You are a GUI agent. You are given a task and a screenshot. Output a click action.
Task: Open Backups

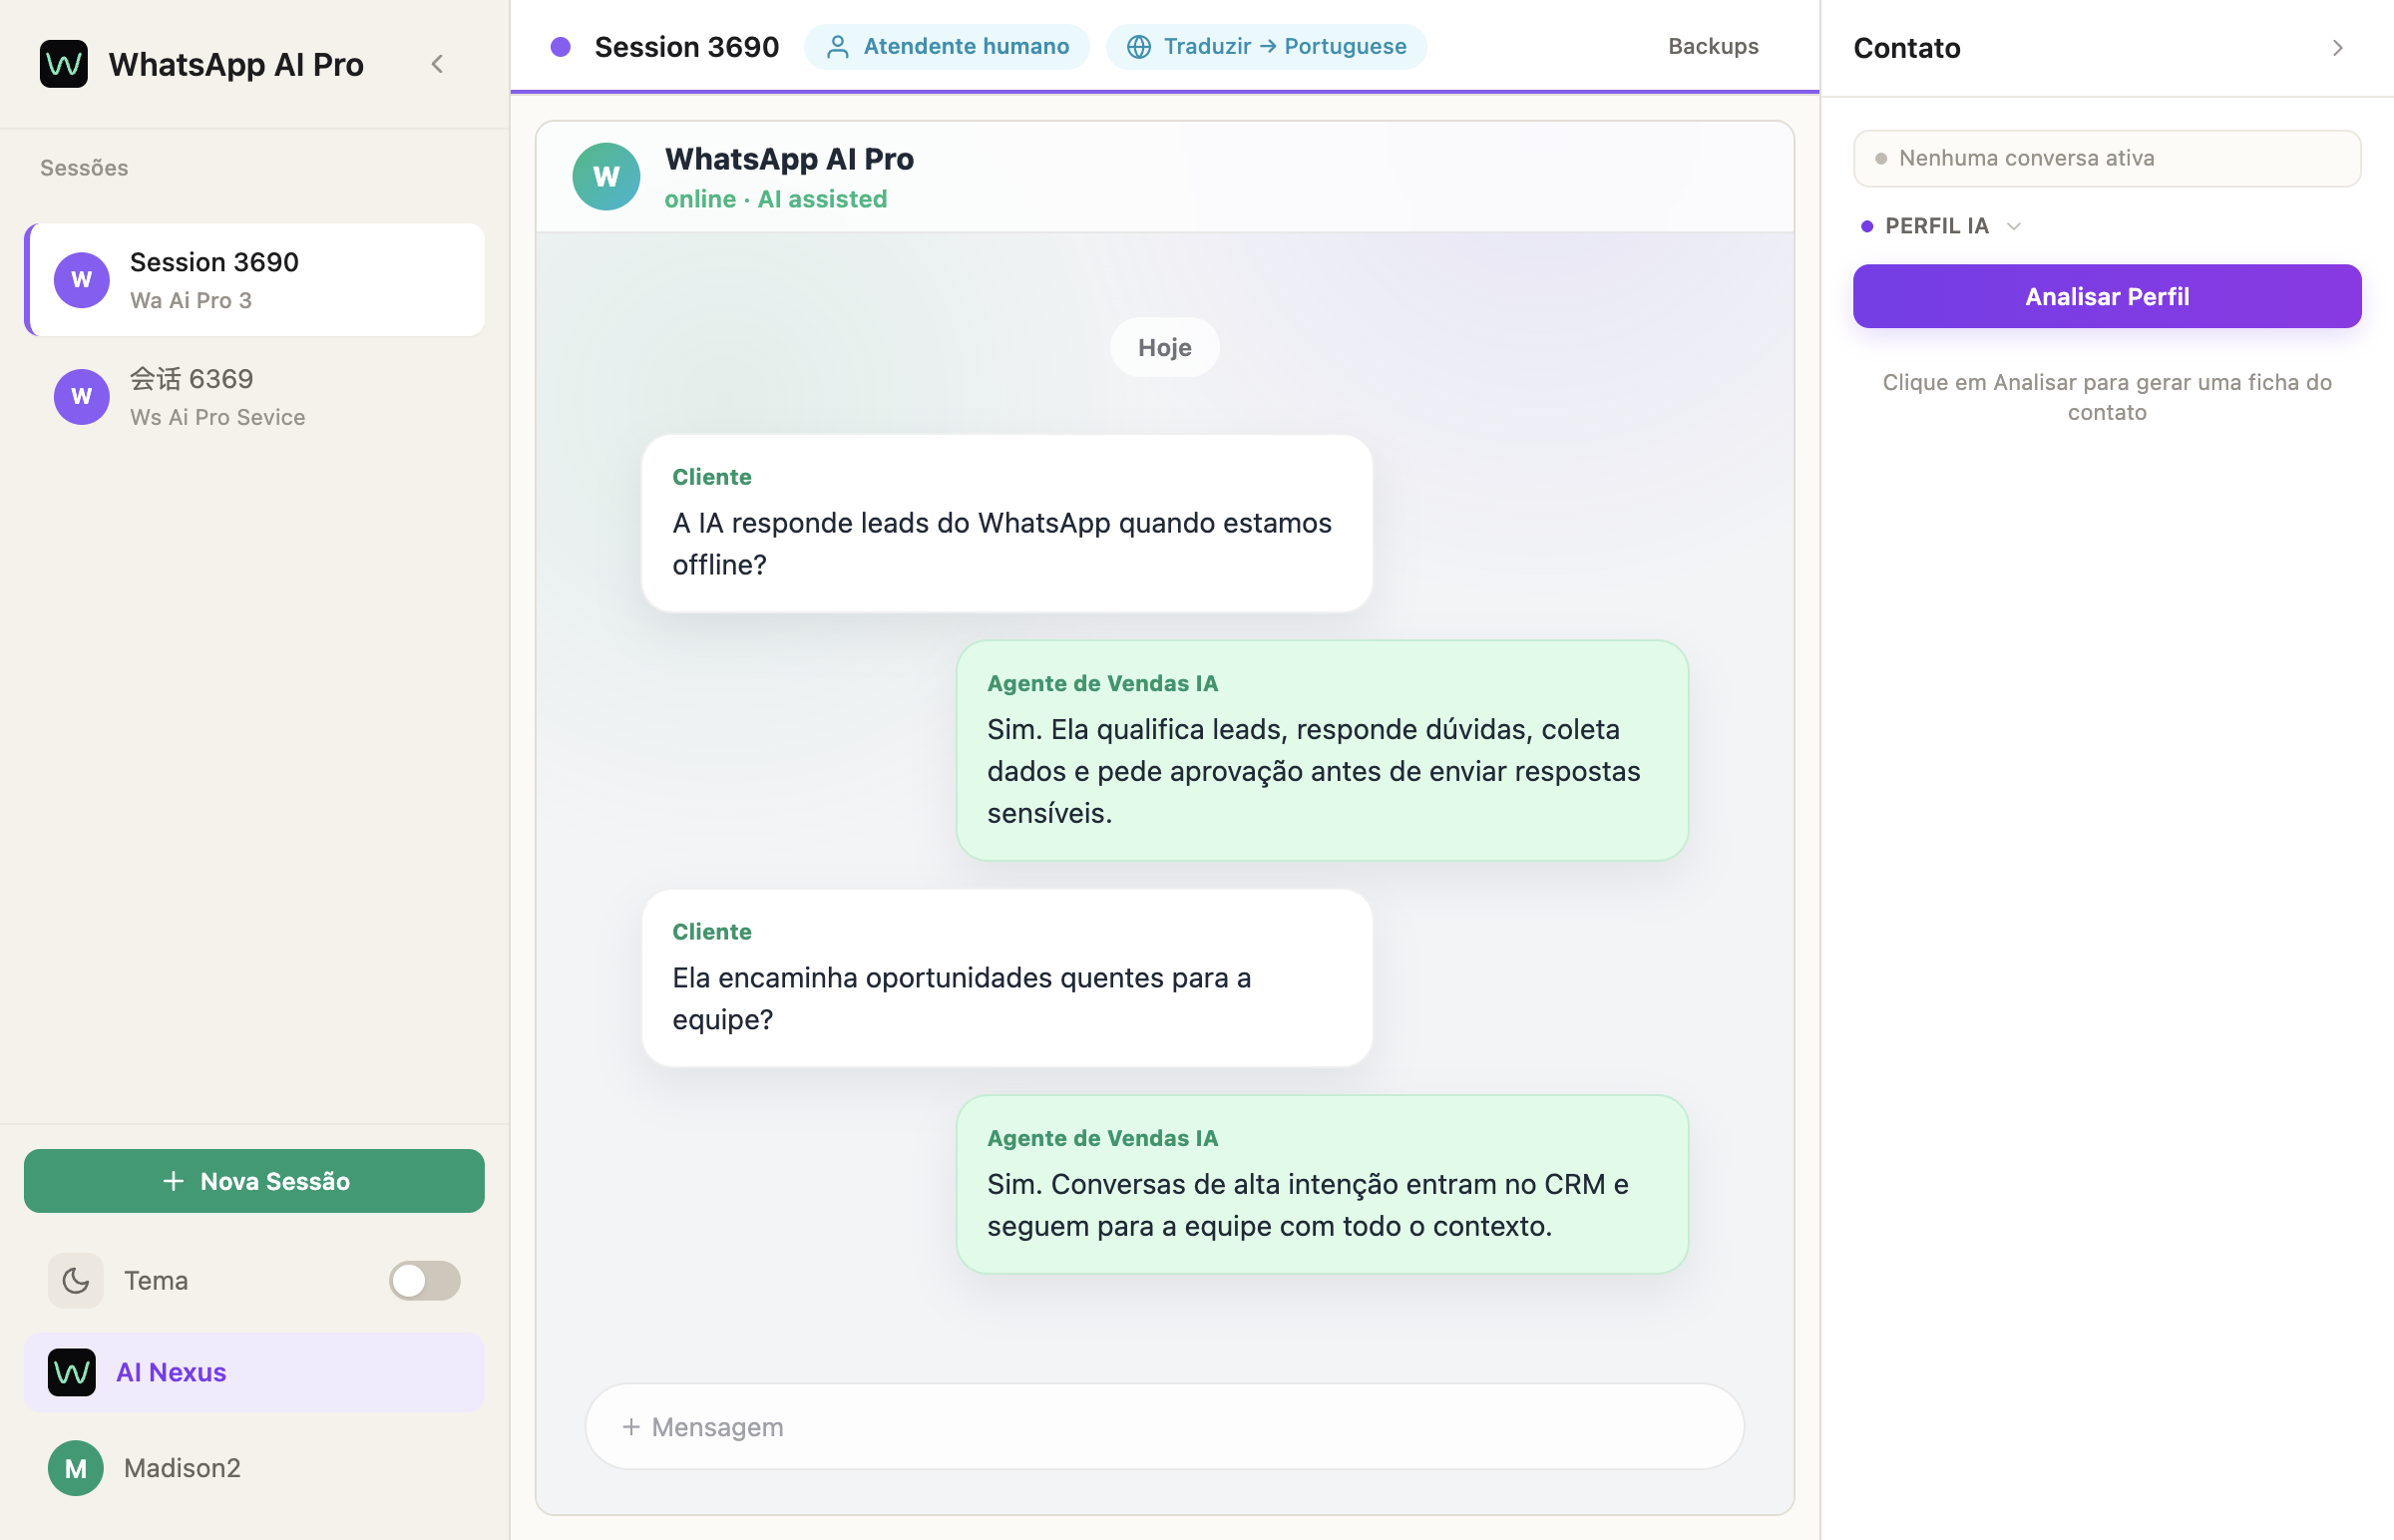tap(1714, 47)
